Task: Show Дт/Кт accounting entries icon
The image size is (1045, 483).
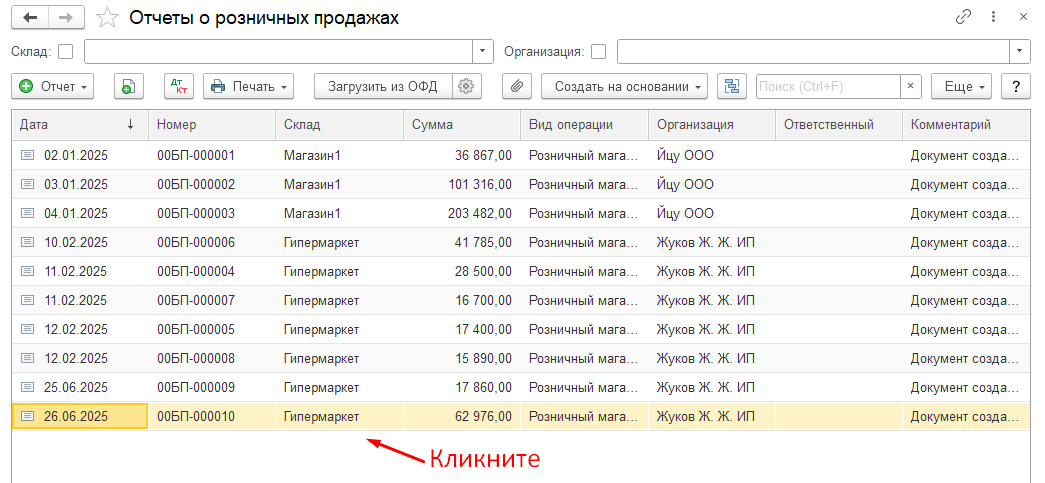Action: click(x=179, y=87)
